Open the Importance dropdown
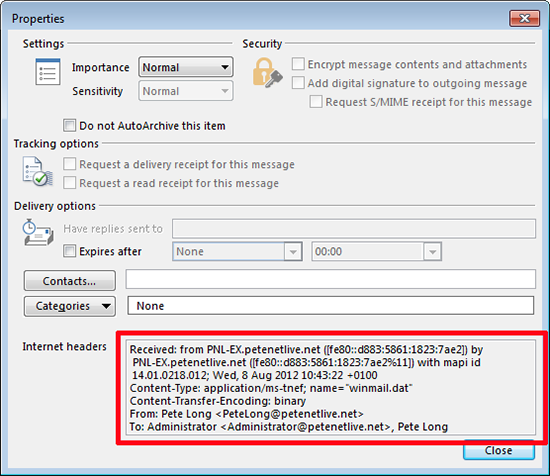Image resolution: width=550 pixels, height=476 pixels. (x=186, y=67)
